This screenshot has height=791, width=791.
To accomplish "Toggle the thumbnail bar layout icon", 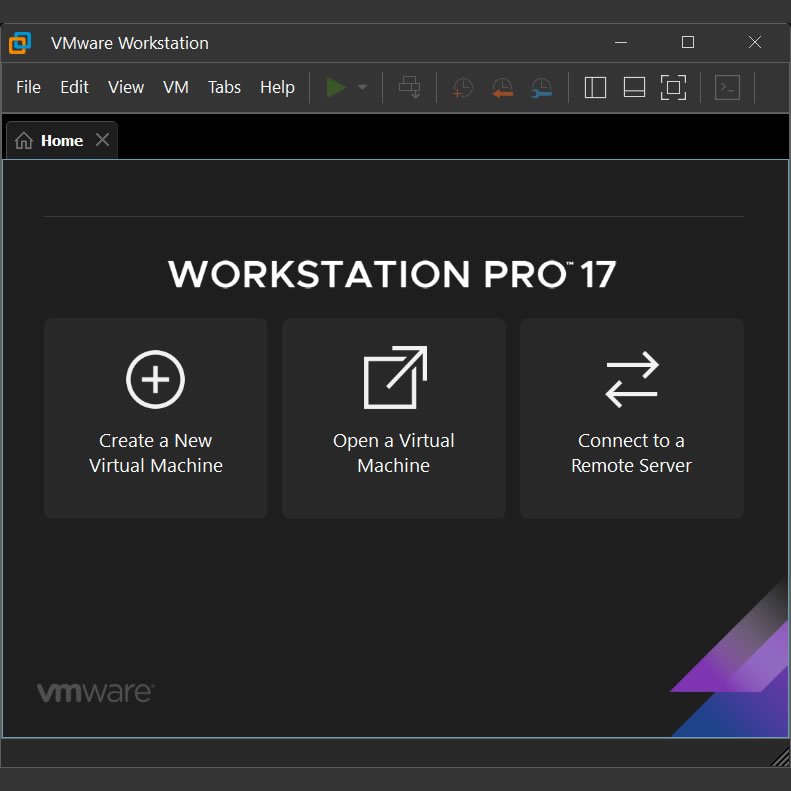I will click(x=634, y=87).
